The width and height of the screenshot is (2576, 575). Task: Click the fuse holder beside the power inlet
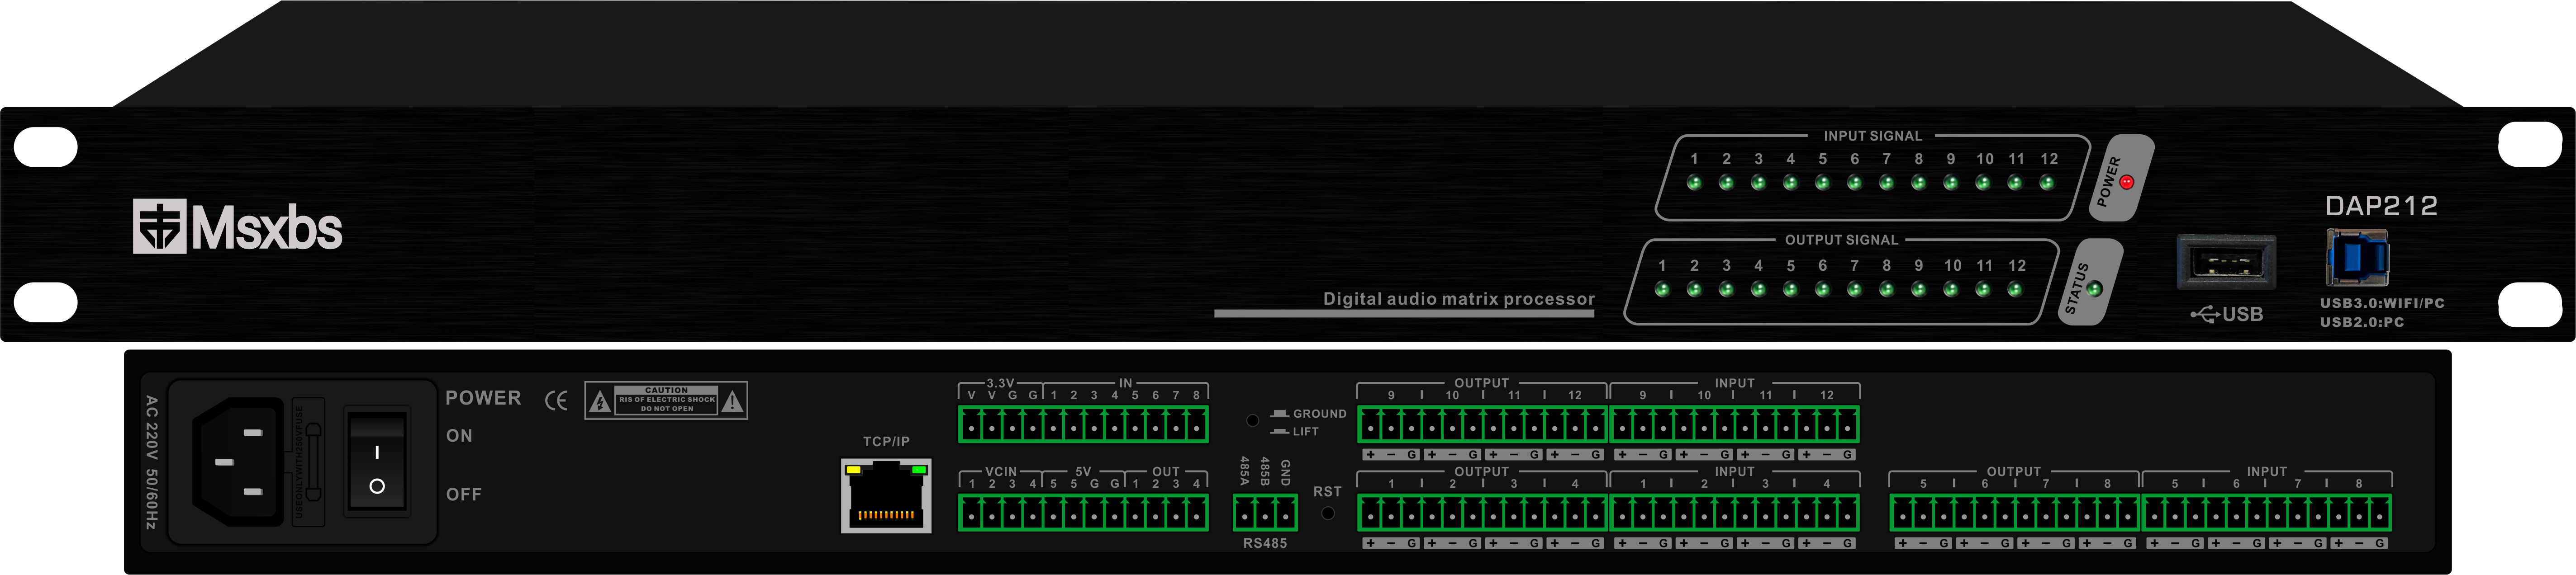[309, 461]
